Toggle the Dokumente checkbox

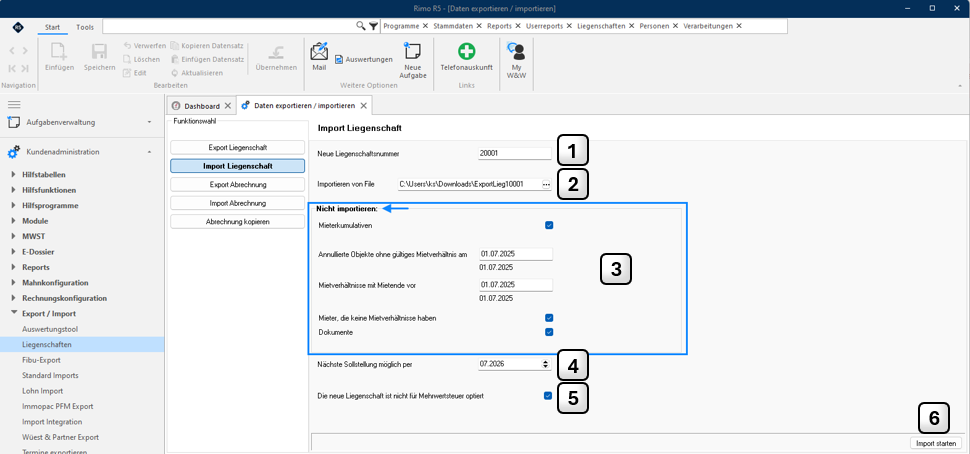point(549,332)
